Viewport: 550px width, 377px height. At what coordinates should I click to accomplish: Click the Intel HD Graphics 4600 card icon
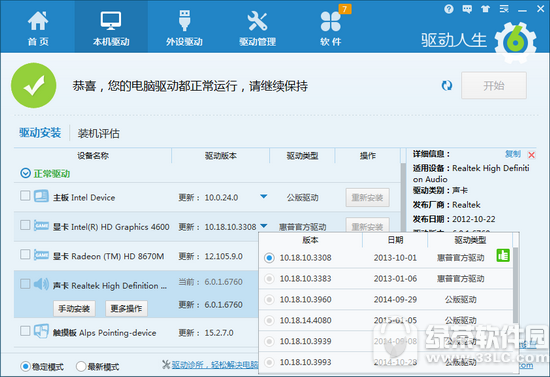click(x=41, y=225)
